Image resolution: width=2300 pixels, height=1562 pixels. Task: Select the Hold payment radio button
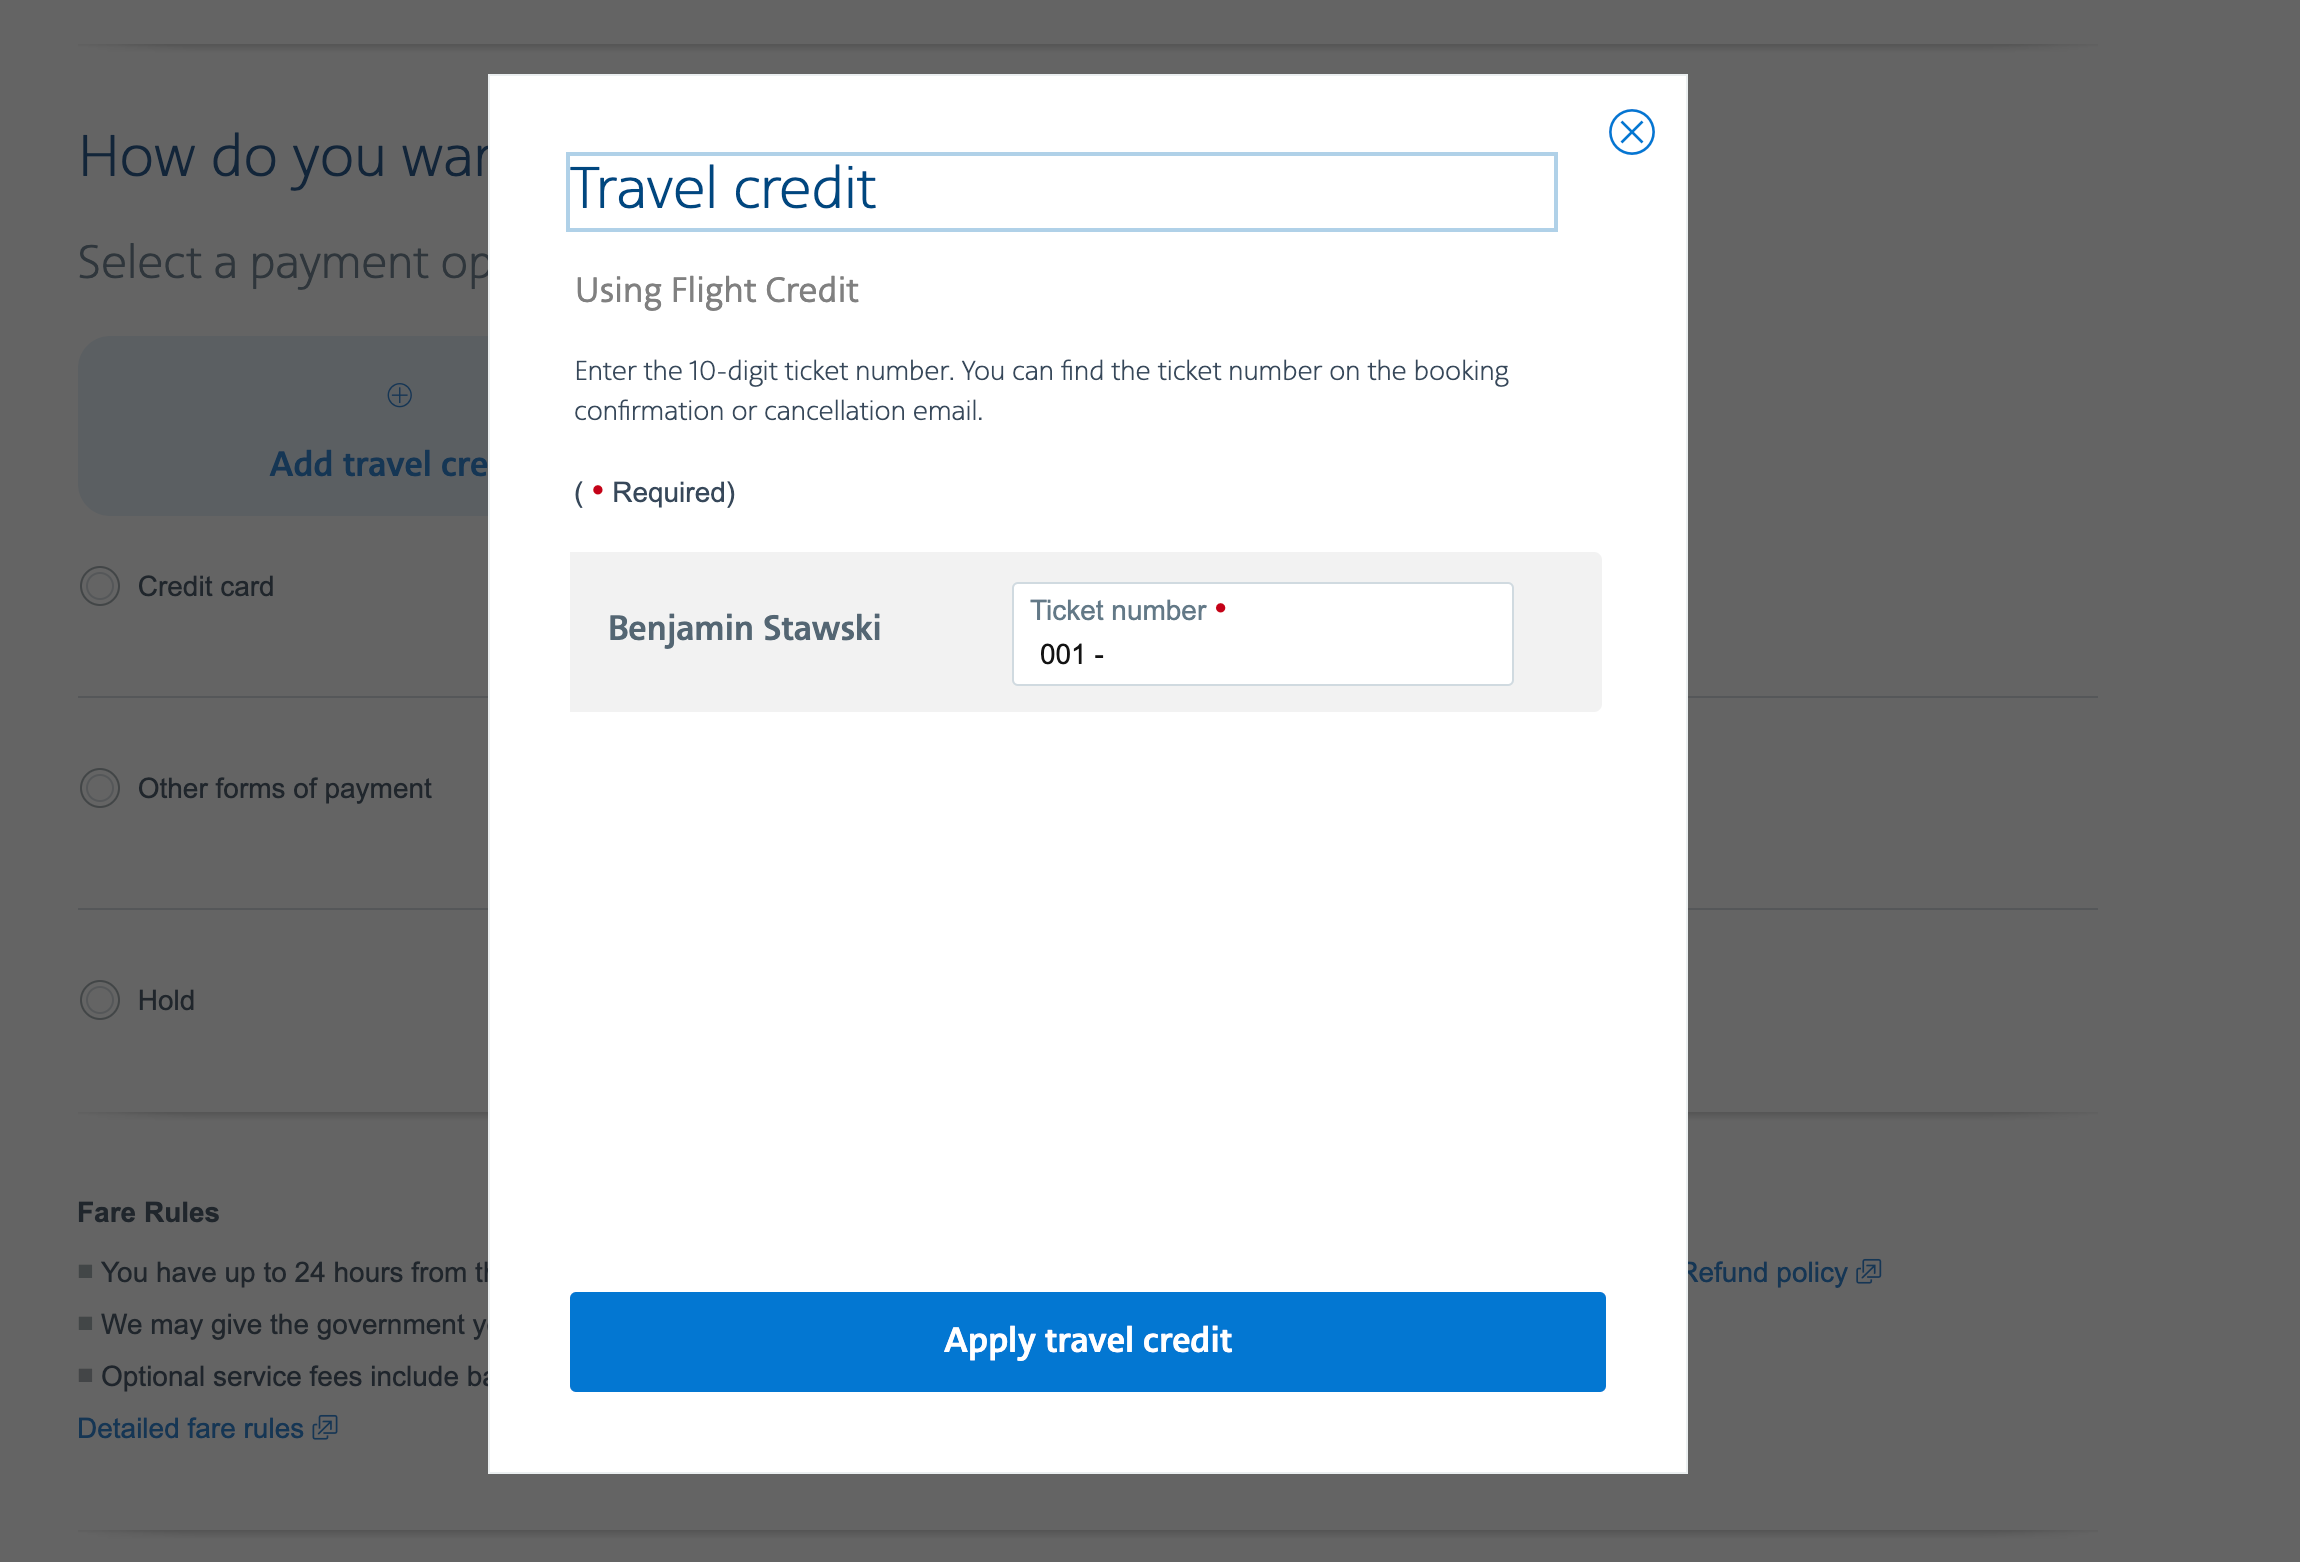pos(100,1000)
